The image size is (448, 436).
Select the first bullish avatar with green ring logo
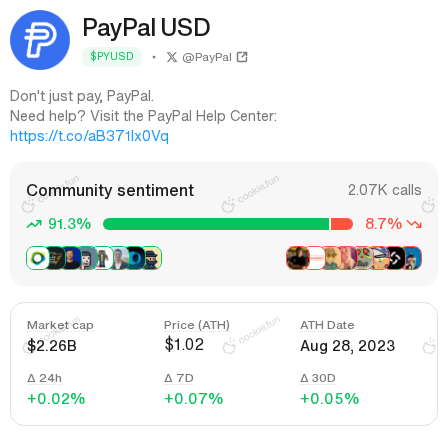[38, 258]
